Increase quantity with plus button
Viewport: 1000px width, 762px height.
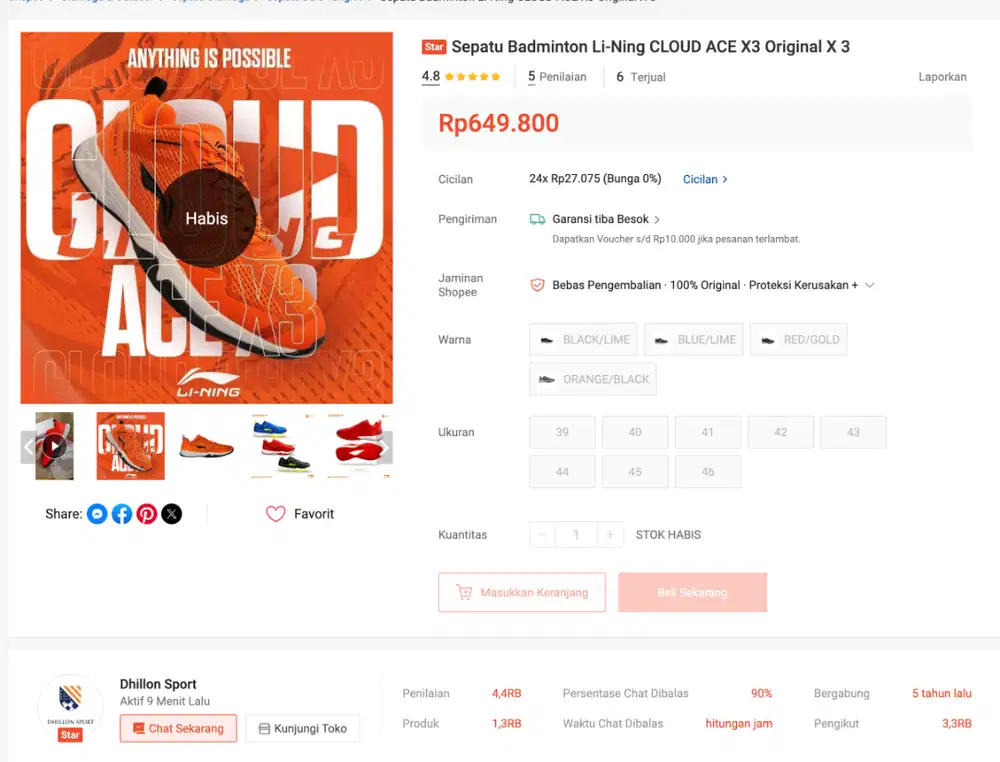(x=610, y=534)
